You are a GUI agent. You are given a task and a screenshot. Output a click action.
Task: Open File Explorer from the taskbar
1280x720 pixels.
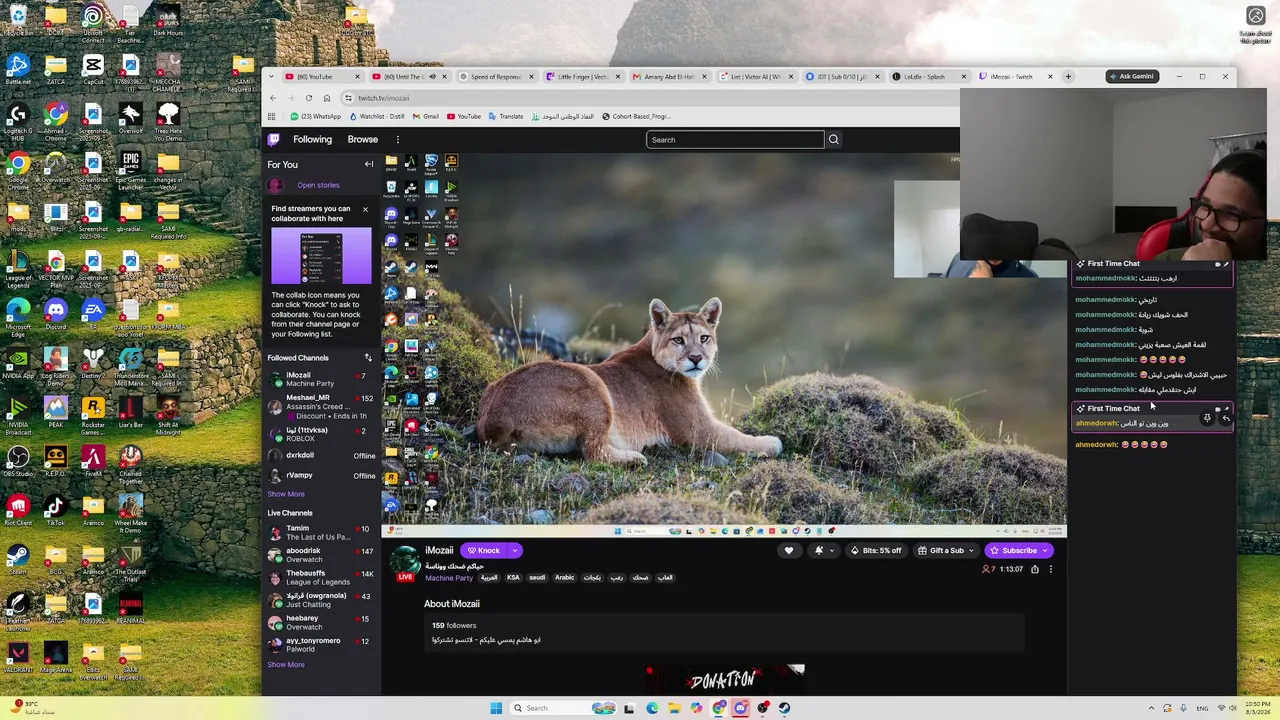click(674, 708)
